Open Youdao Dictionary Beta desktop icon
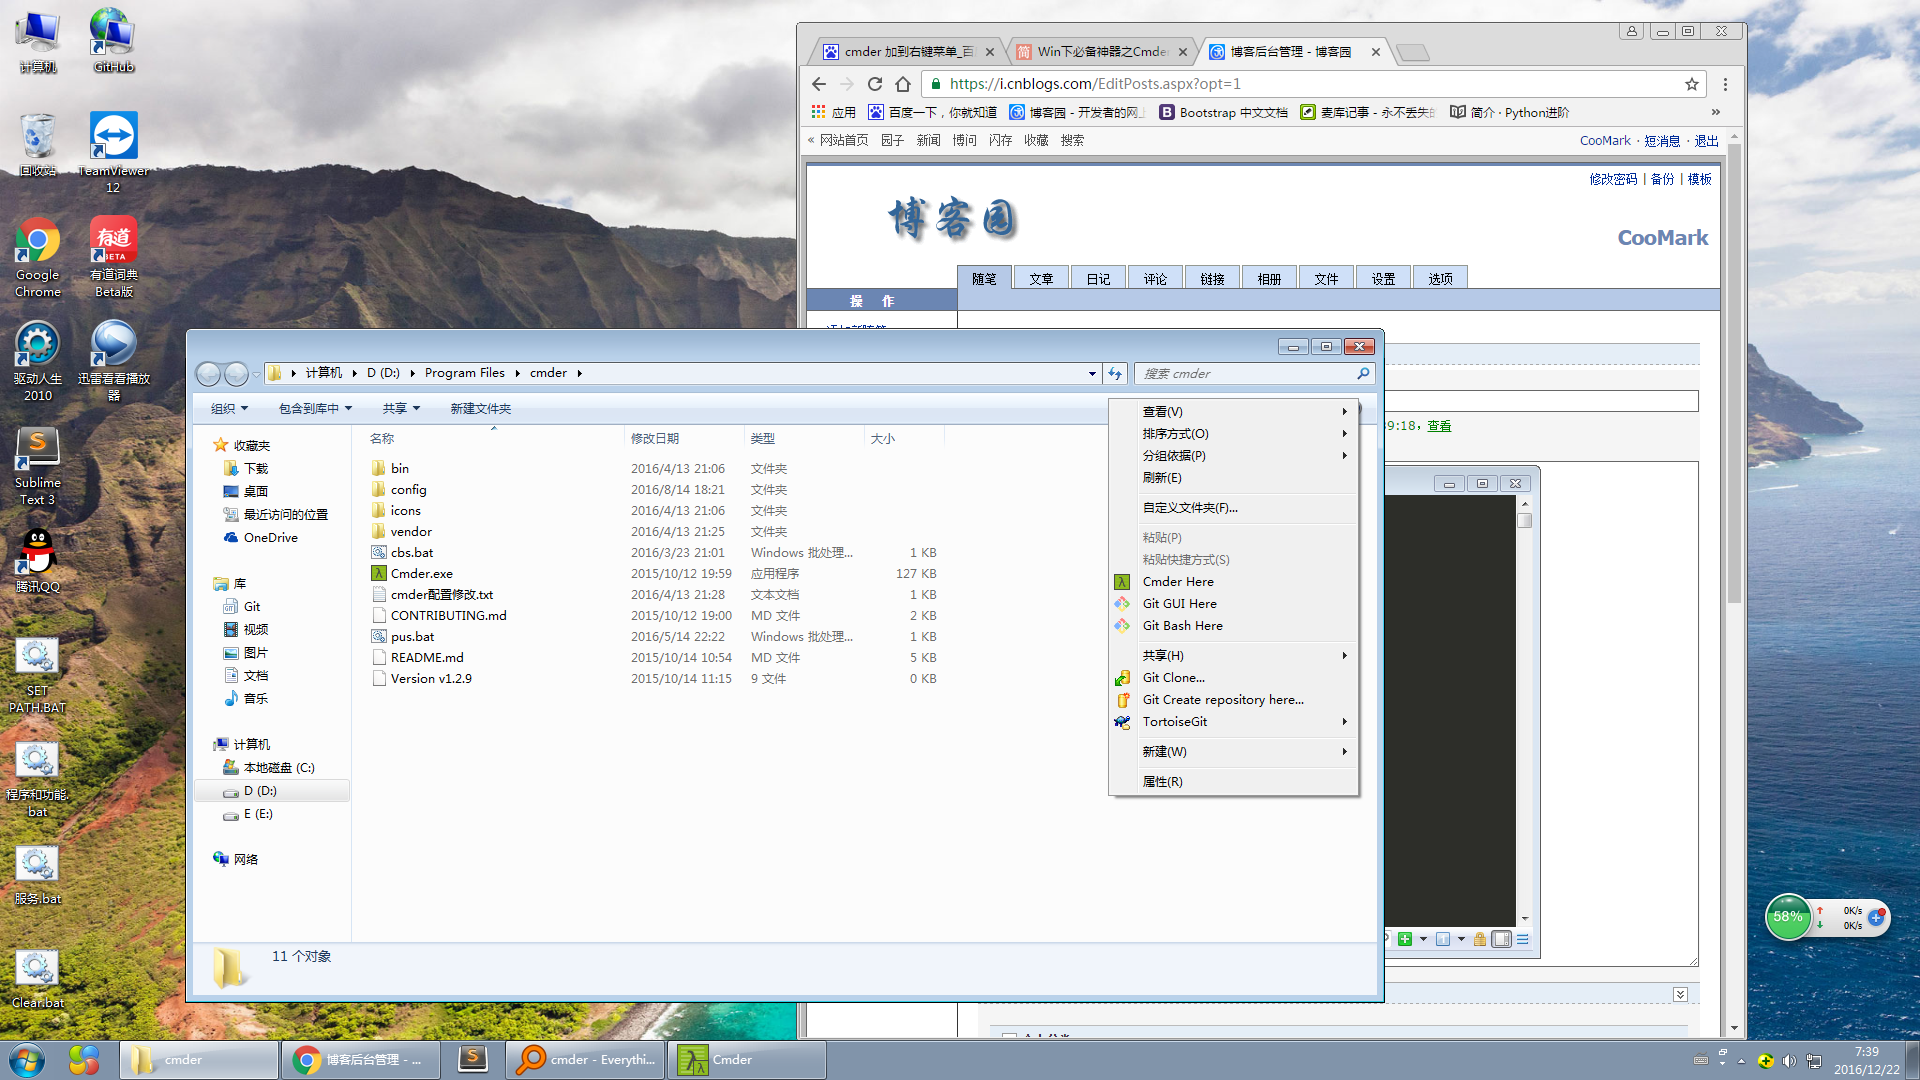Viewport: 1920px width, 1080px height. 113,257
